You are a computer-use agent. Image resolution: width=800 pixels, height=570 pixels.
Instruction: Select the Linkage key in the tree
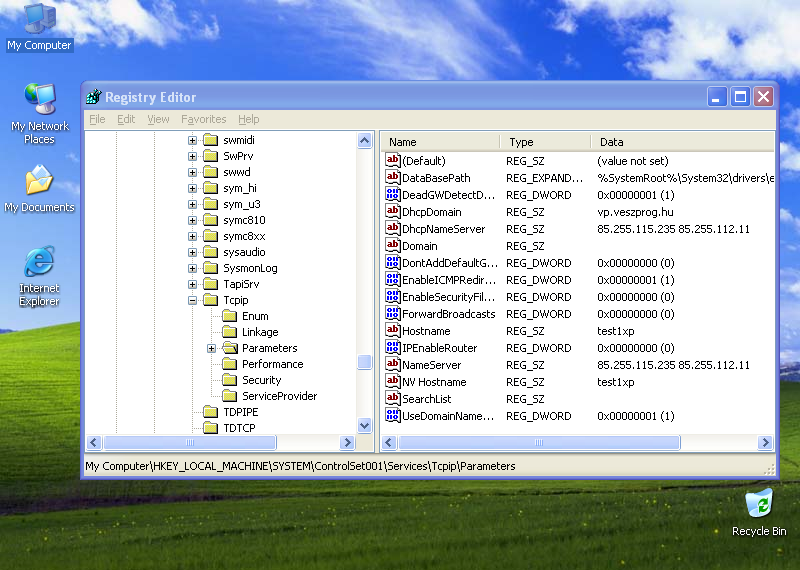click(x=260, y=332)
